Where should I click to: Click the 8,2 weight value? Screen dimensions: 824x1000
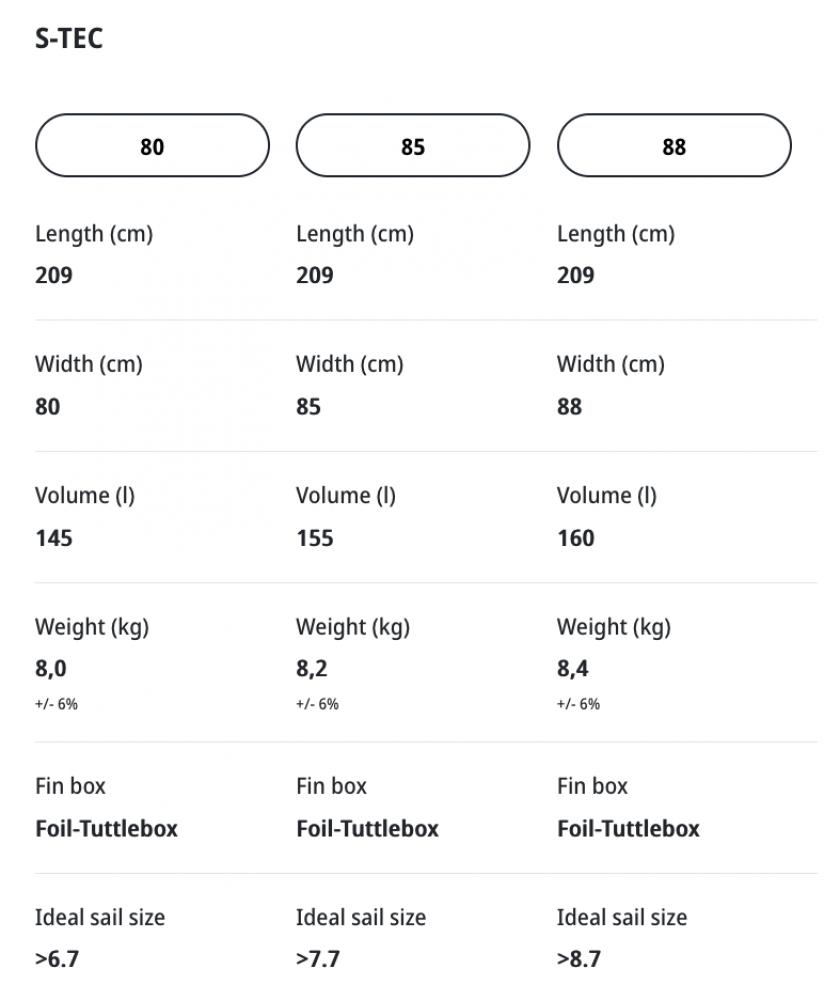[312, 668]
